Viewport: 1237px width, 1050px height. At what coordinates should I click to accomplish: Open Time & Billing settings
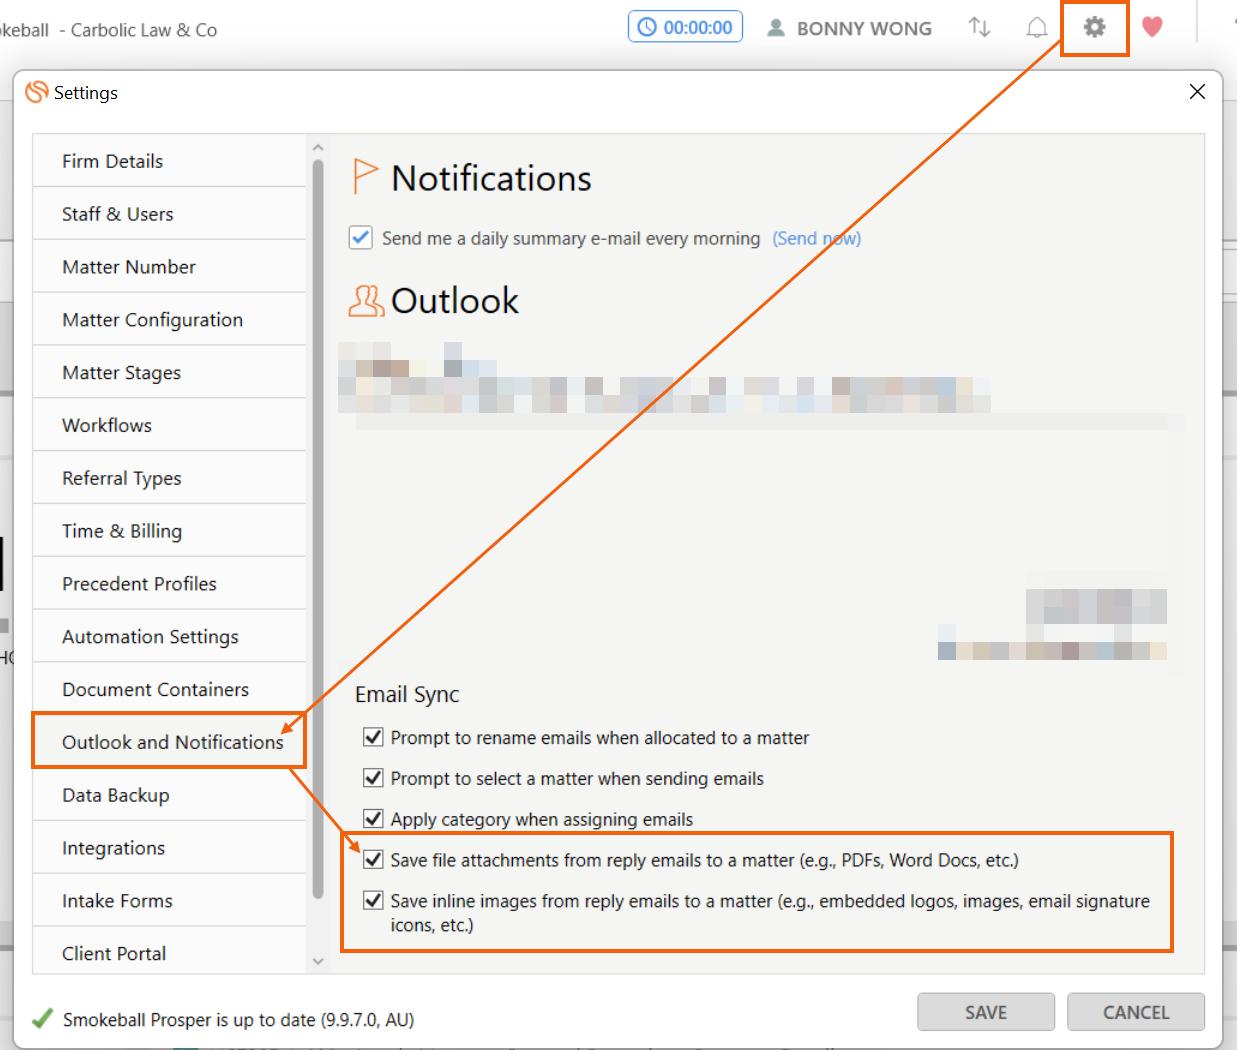tap(169, 531)
